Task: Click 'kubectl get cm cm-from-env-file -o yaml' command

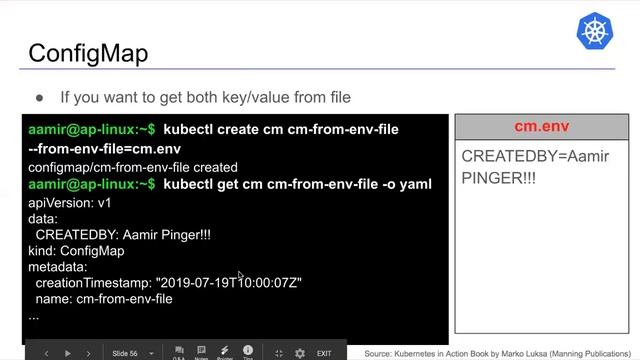Action: pos(298,184)
